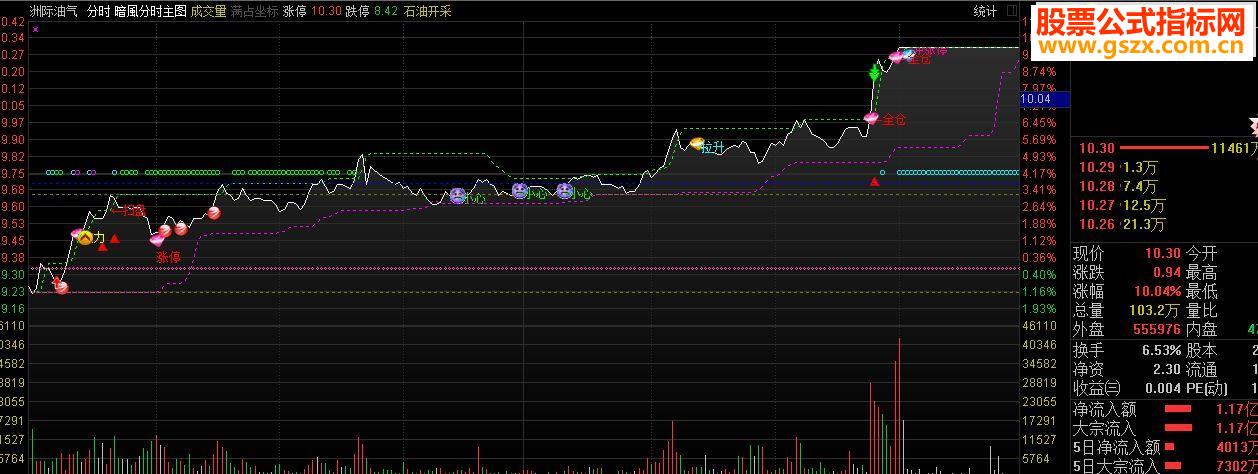The width and height of the screenshot is (1258, 474).
Task: Click the 8.74% label on right axis
Action: tap(1041, 72)
